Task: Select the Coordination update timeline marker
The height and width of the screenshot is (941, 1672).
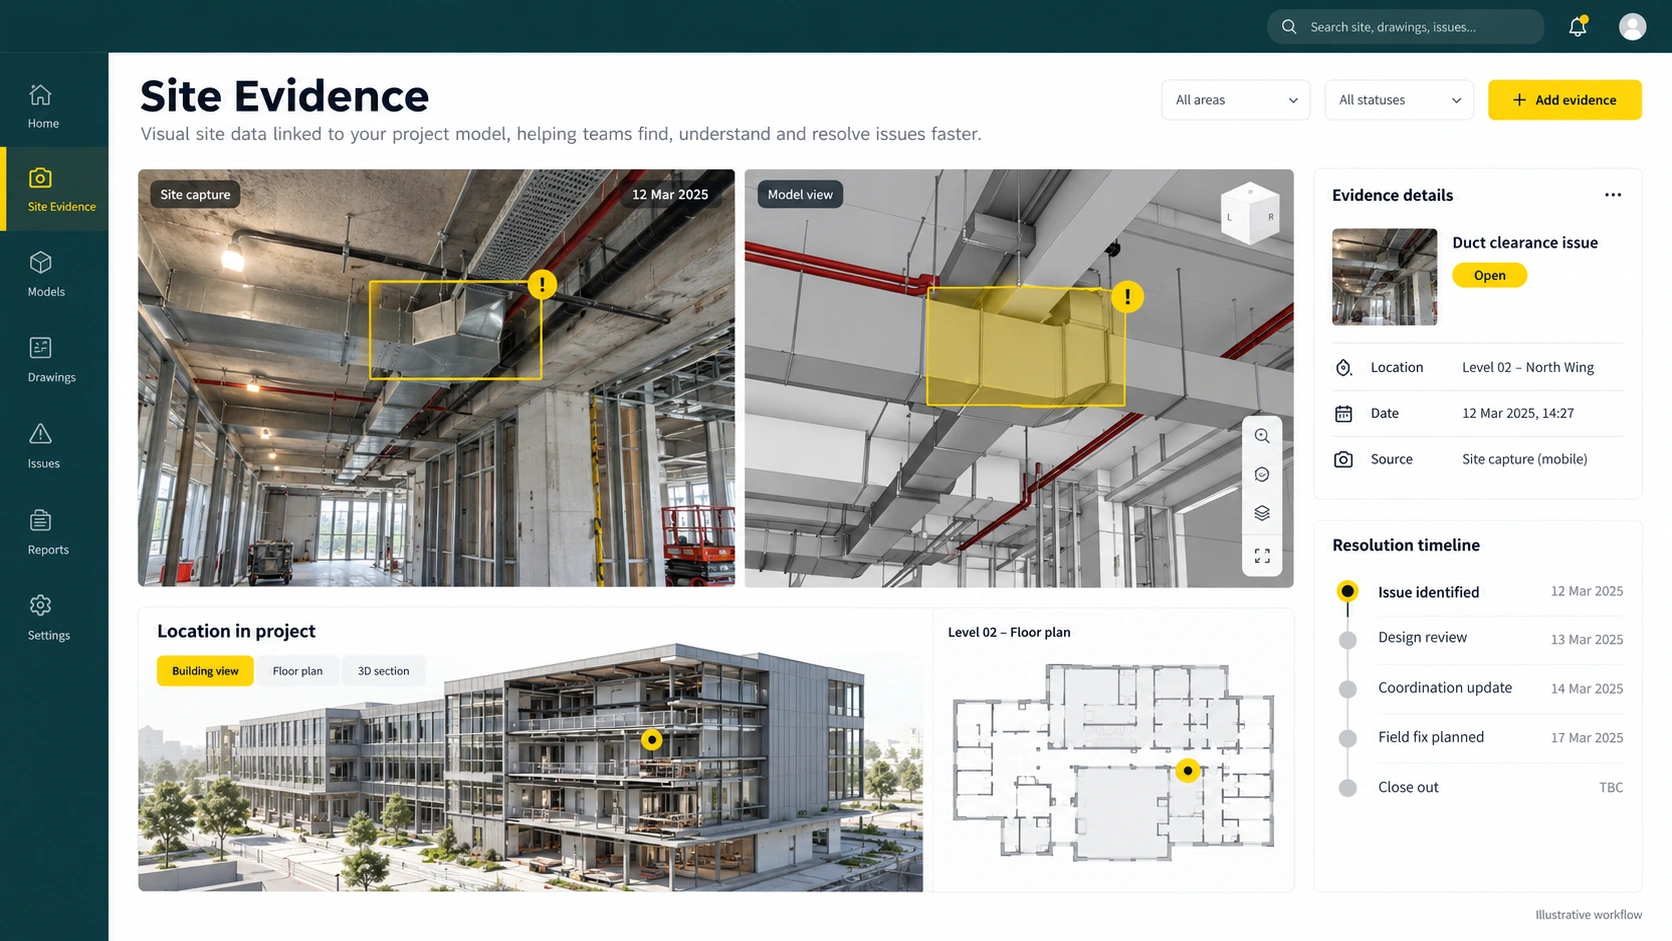Action: 1348,689
